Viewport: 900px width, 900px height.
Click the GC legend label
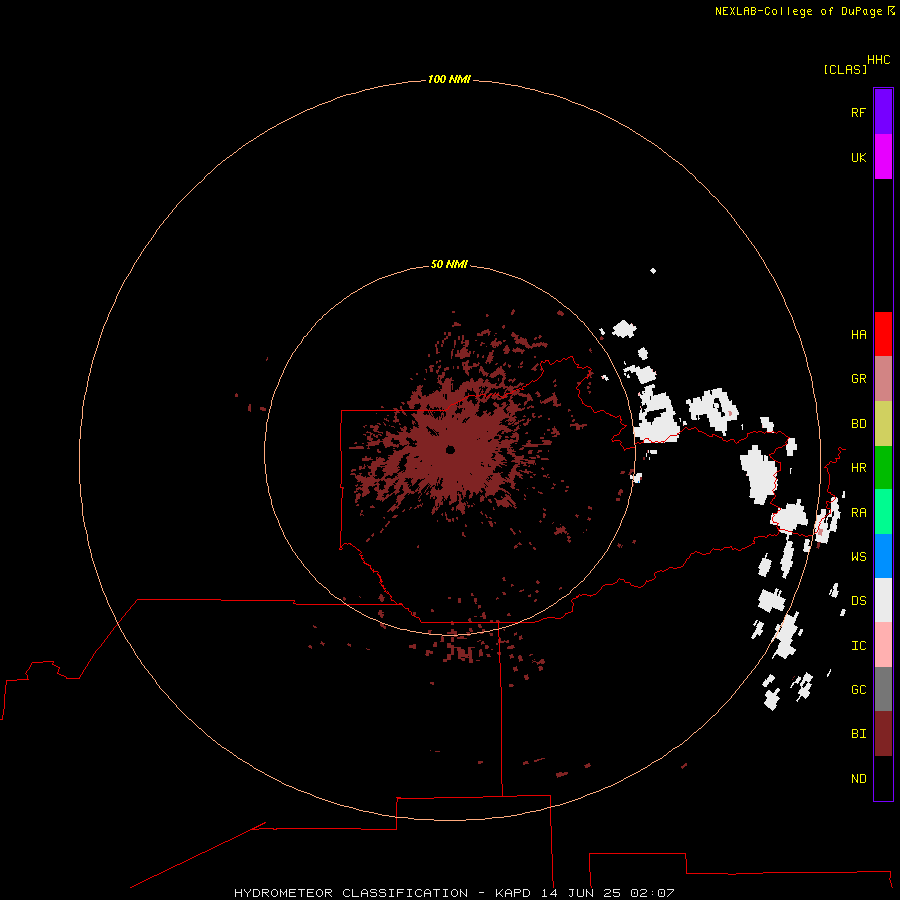click(x=858, y=689)
